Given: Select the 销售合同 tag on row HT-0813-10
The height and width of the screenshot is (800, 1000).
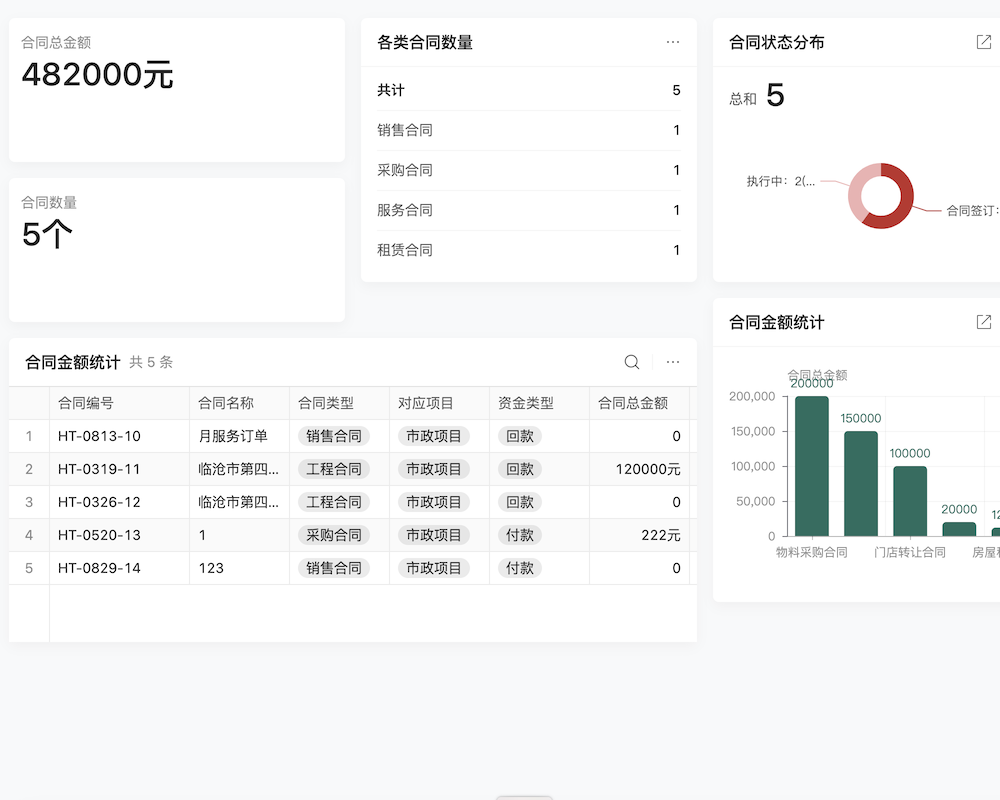Looking at the screenshot, I should [334, 435].
